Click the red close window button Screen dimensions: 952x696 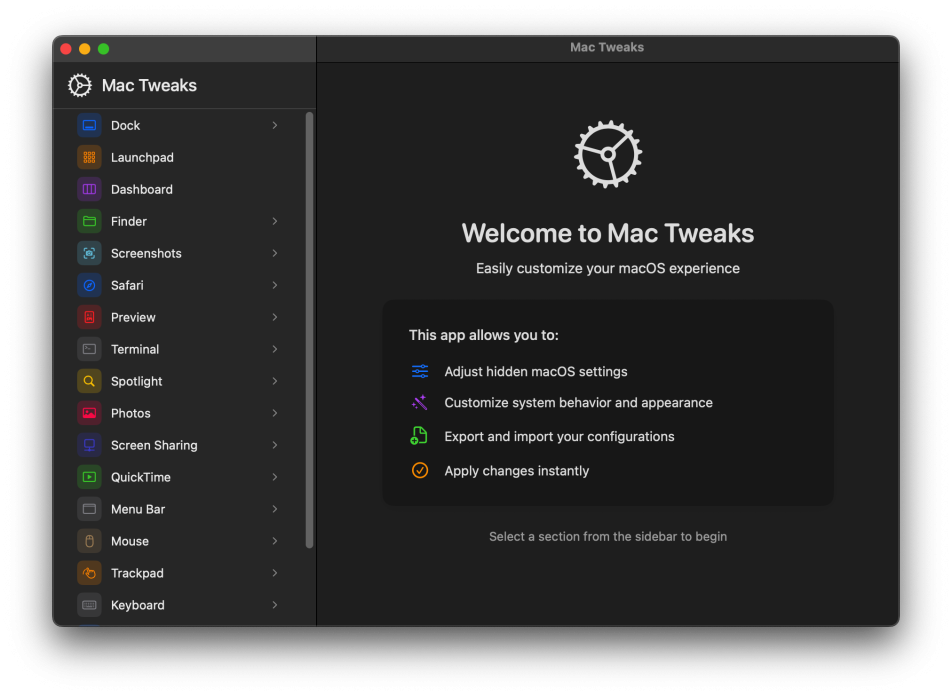coord(66,49)
